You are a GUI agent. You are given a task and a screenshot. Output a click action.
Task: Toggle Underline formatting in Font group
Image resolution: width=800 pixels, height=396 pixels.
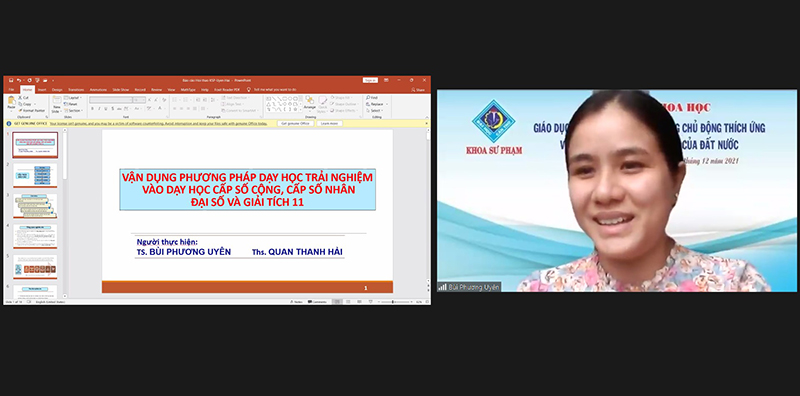(106, 108)
